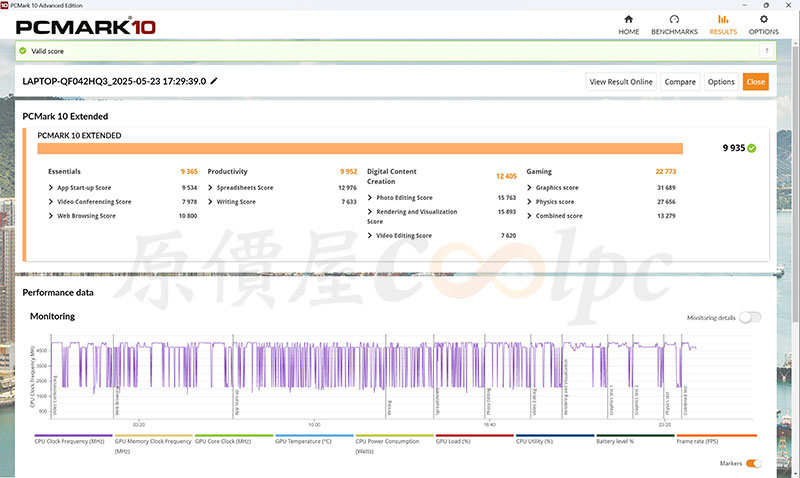Expand App Start-up Score
800x478 pixels.
coord(51,188)
